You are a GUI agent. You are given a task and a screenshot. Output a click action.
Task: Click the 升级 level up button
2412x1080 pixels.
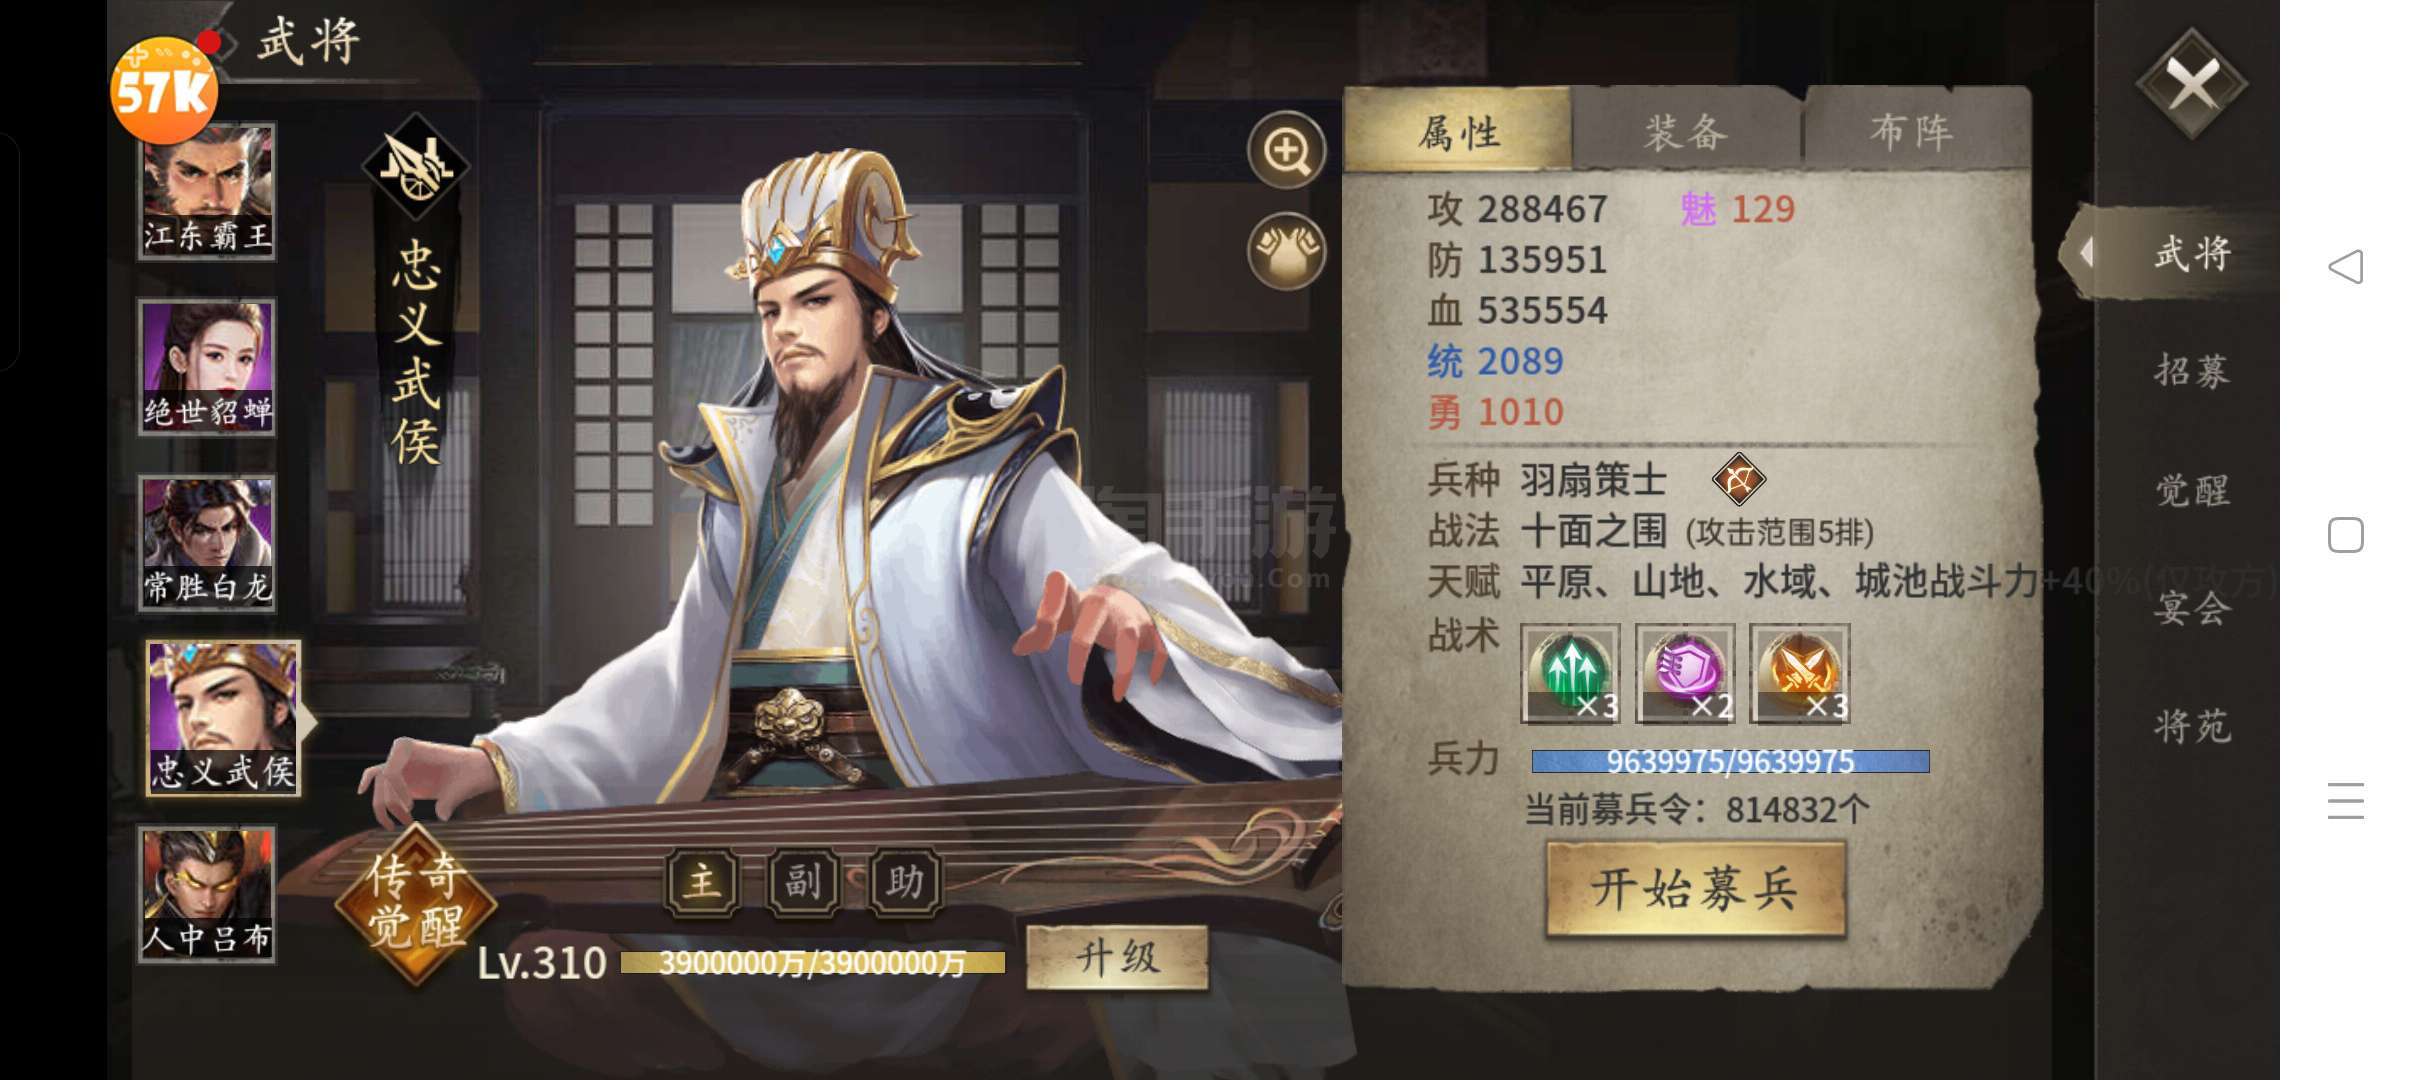tap(1117, 958)
